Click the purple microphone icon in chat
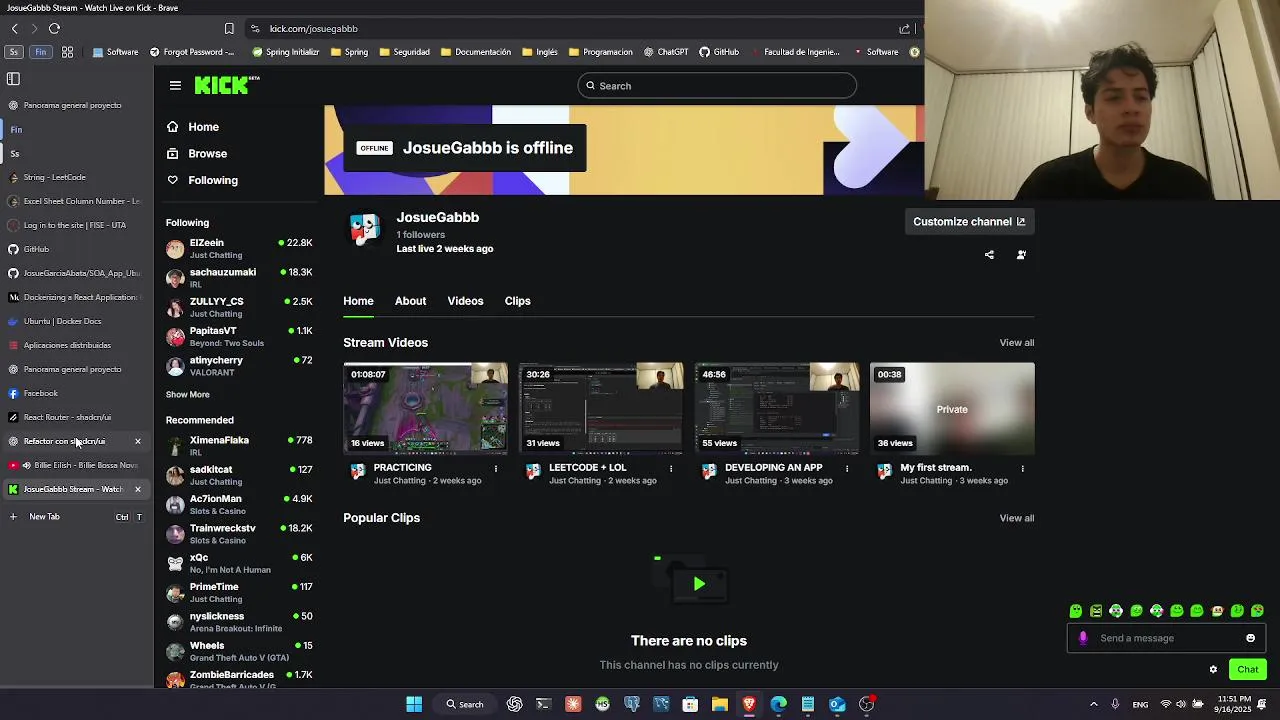 click(x=1083, y=638)
